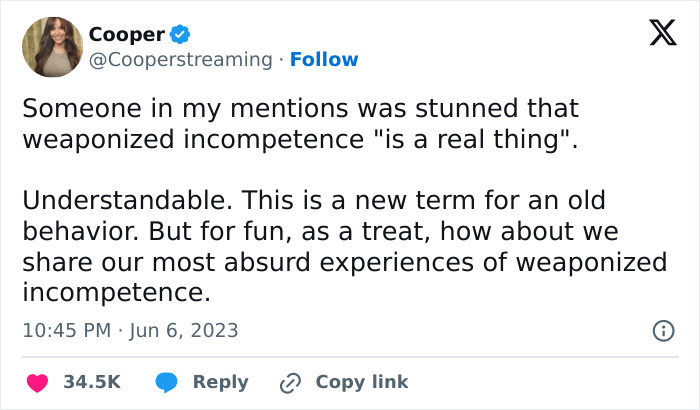Like the tweet with the heart icon
This screenshot has height=410, width=700.
tap(37, 382)
